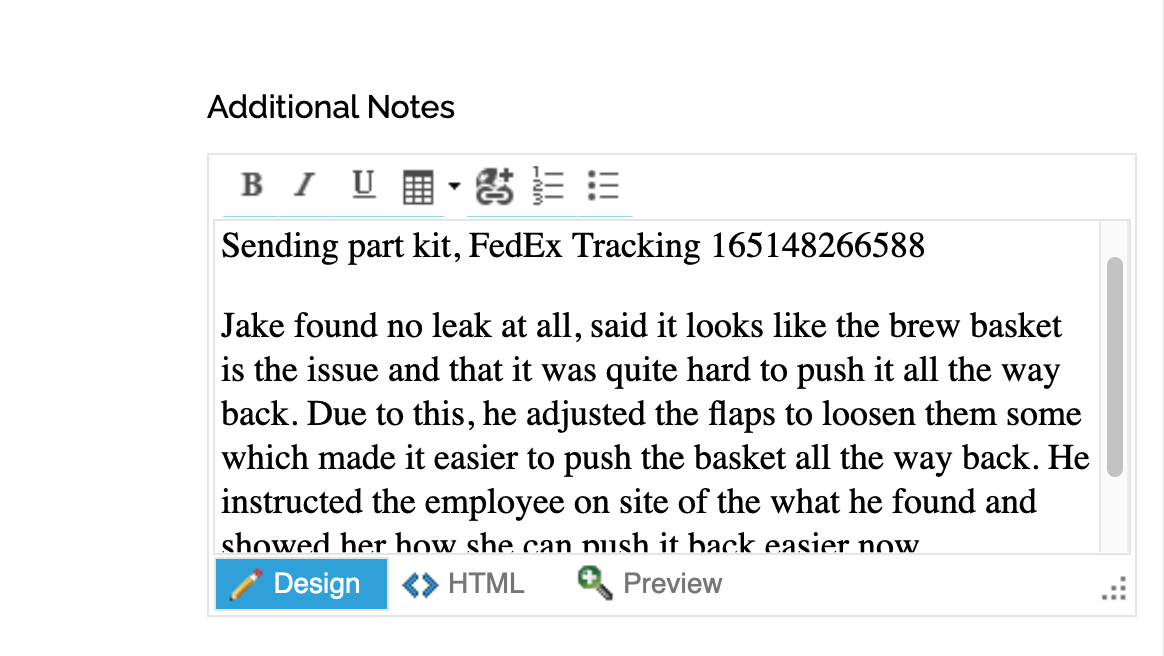Toggle underline formatting on
The width and height of the screenshot is (1164, 656).
pos(362,186)
